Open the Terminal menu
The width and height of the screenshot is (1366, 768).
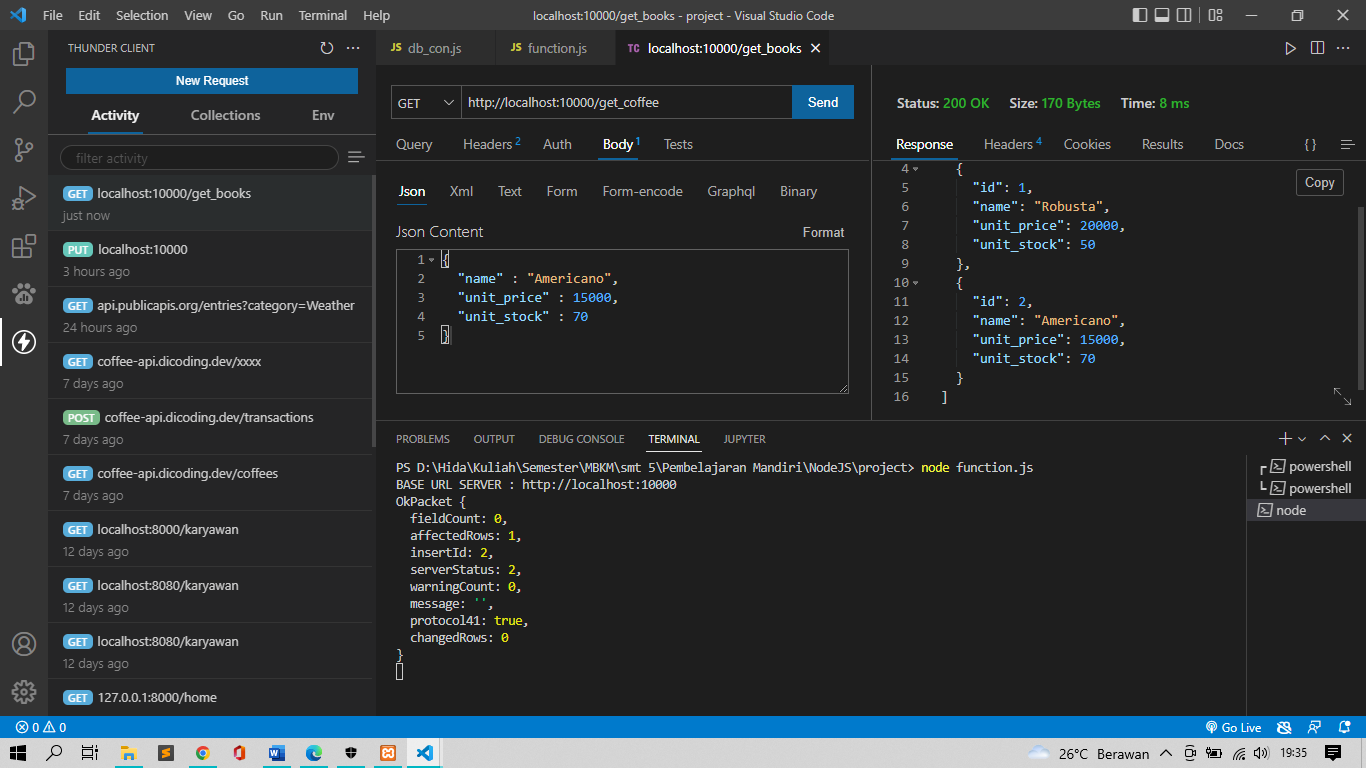point(323,16)
